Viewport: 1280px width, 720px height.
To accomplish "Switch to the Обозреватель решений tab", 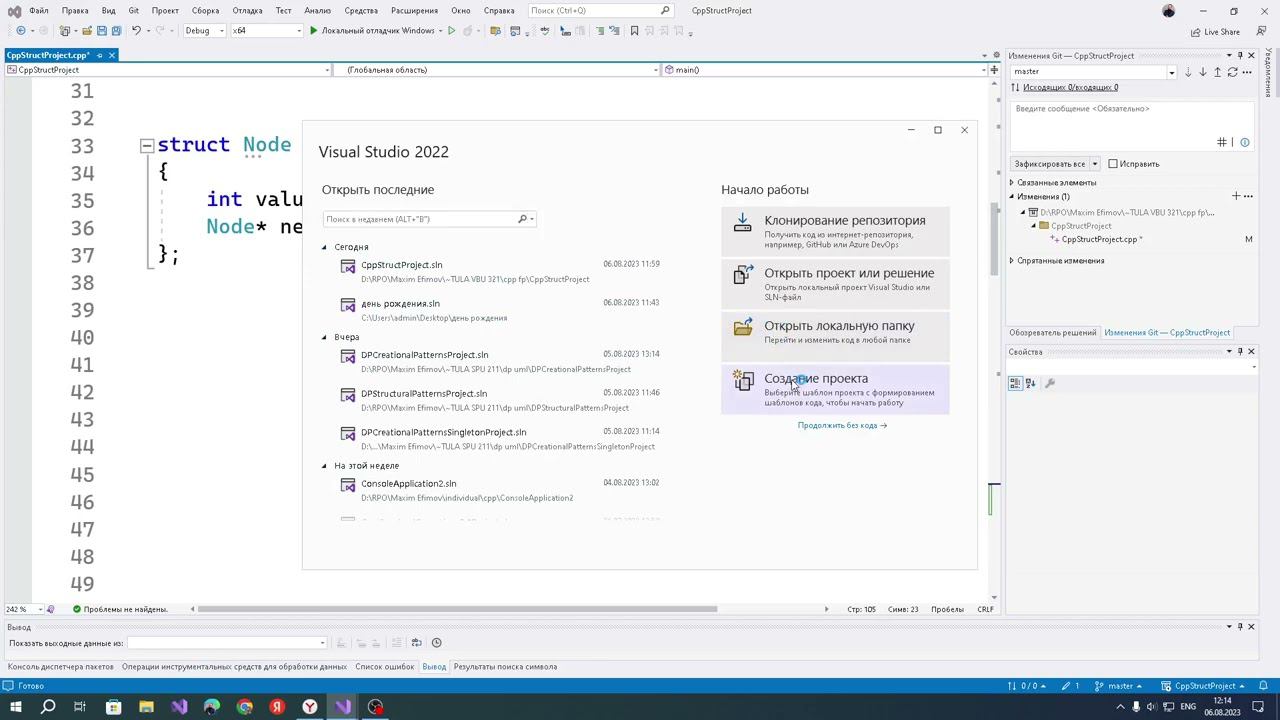I will tap(1052, 333).
